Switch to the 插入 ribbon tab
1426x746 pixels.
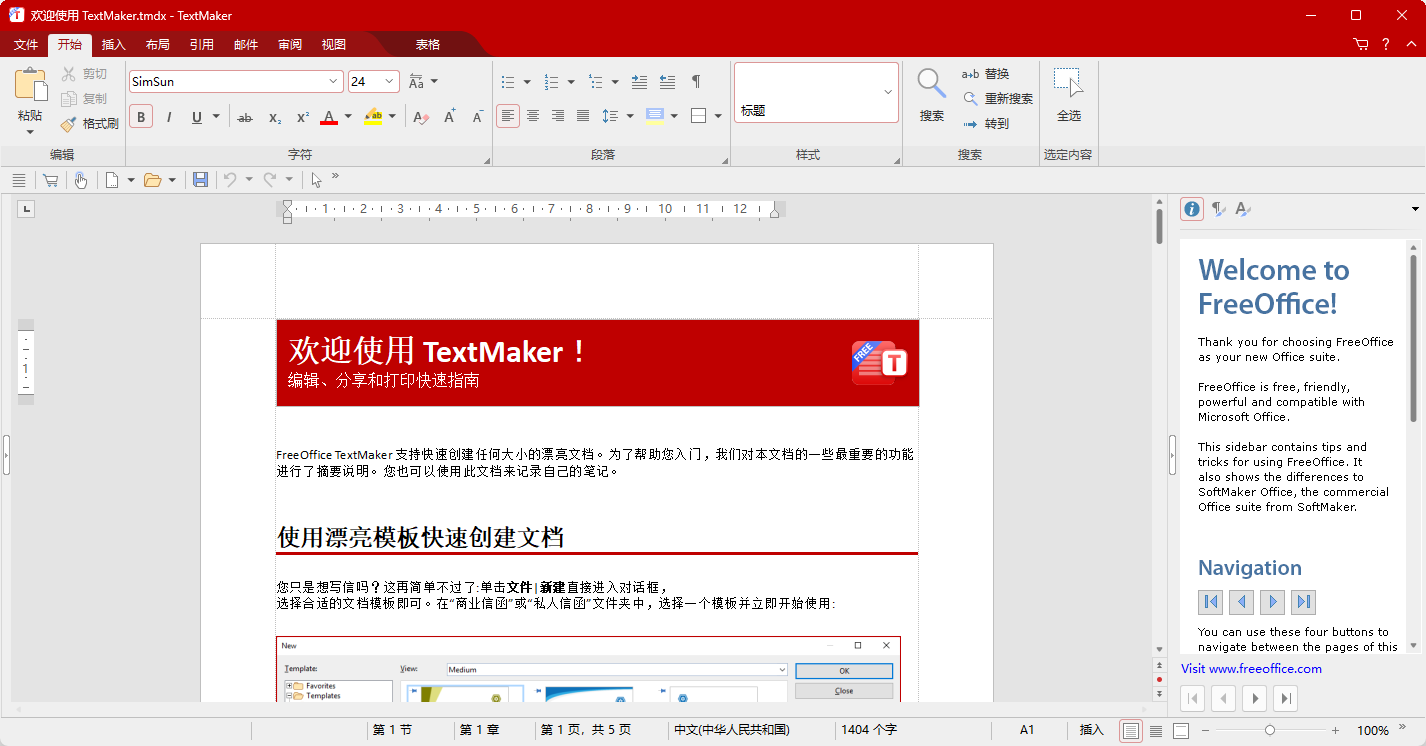(x=114, y=45)
